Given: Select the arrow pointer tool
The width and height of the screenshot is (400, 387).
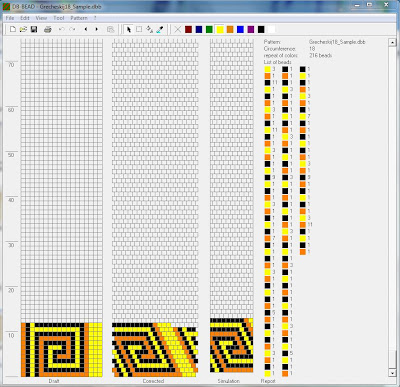Looking at the screenshot, I should coord(129,30).
